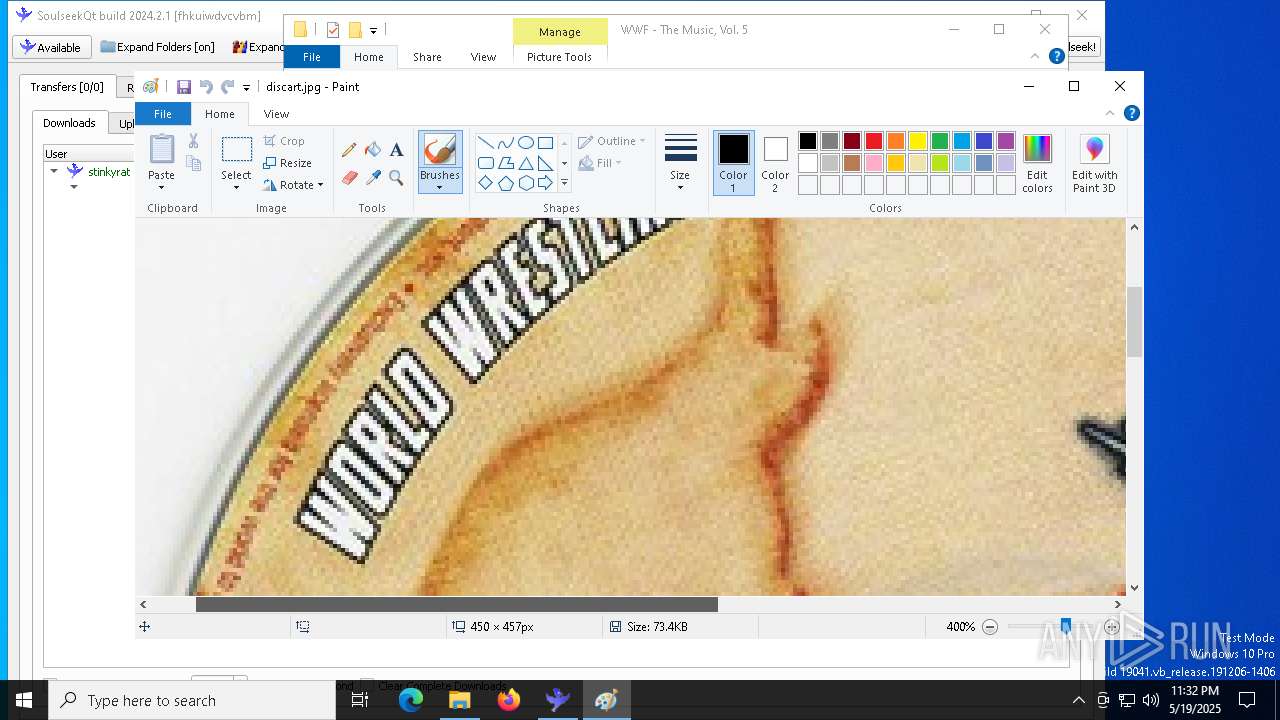The height and width of the screenshot is (720, 1280).
Task: Select the Fill with color bucket tool
Action: (373, 150)
